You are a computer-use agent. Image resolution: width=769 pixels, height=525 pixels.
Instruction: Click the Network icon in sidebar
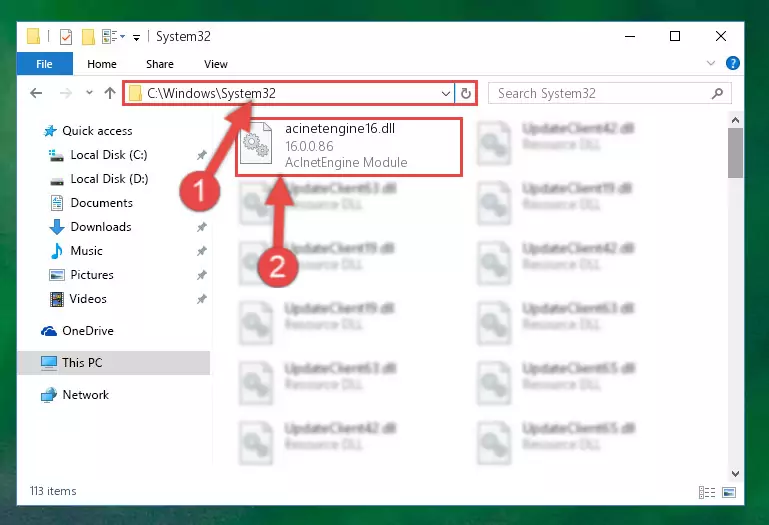(x=49, y=395)
